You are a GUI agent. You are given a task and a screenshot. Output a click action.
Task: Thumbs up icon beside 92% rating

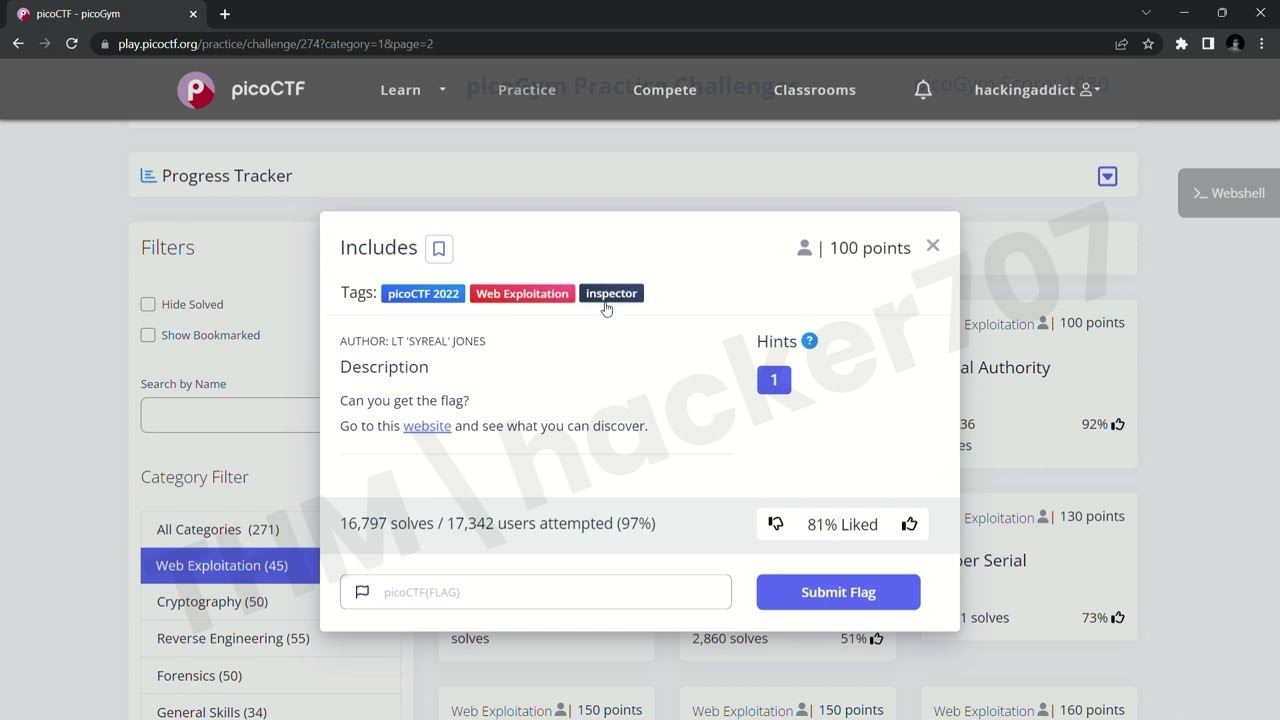[x=1118, y=424]
